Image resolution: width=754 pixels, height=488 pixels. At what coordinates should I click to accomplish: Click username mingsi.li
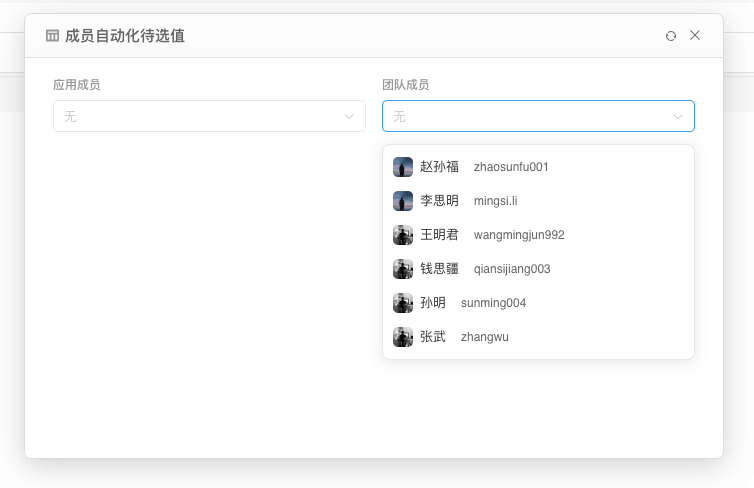click(x=495, y=201)
